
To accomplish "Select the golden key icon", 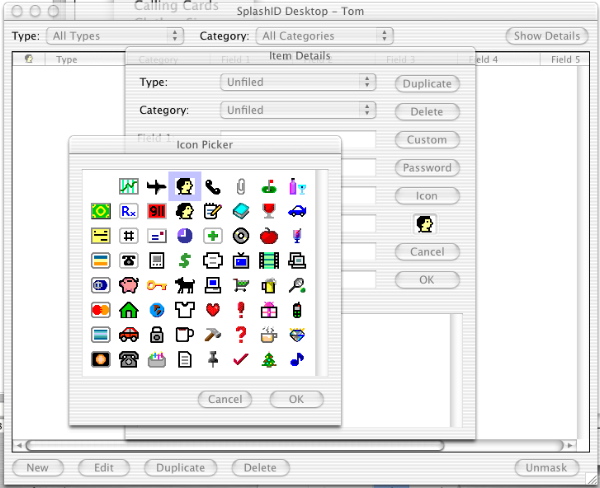I will [156, 285].
